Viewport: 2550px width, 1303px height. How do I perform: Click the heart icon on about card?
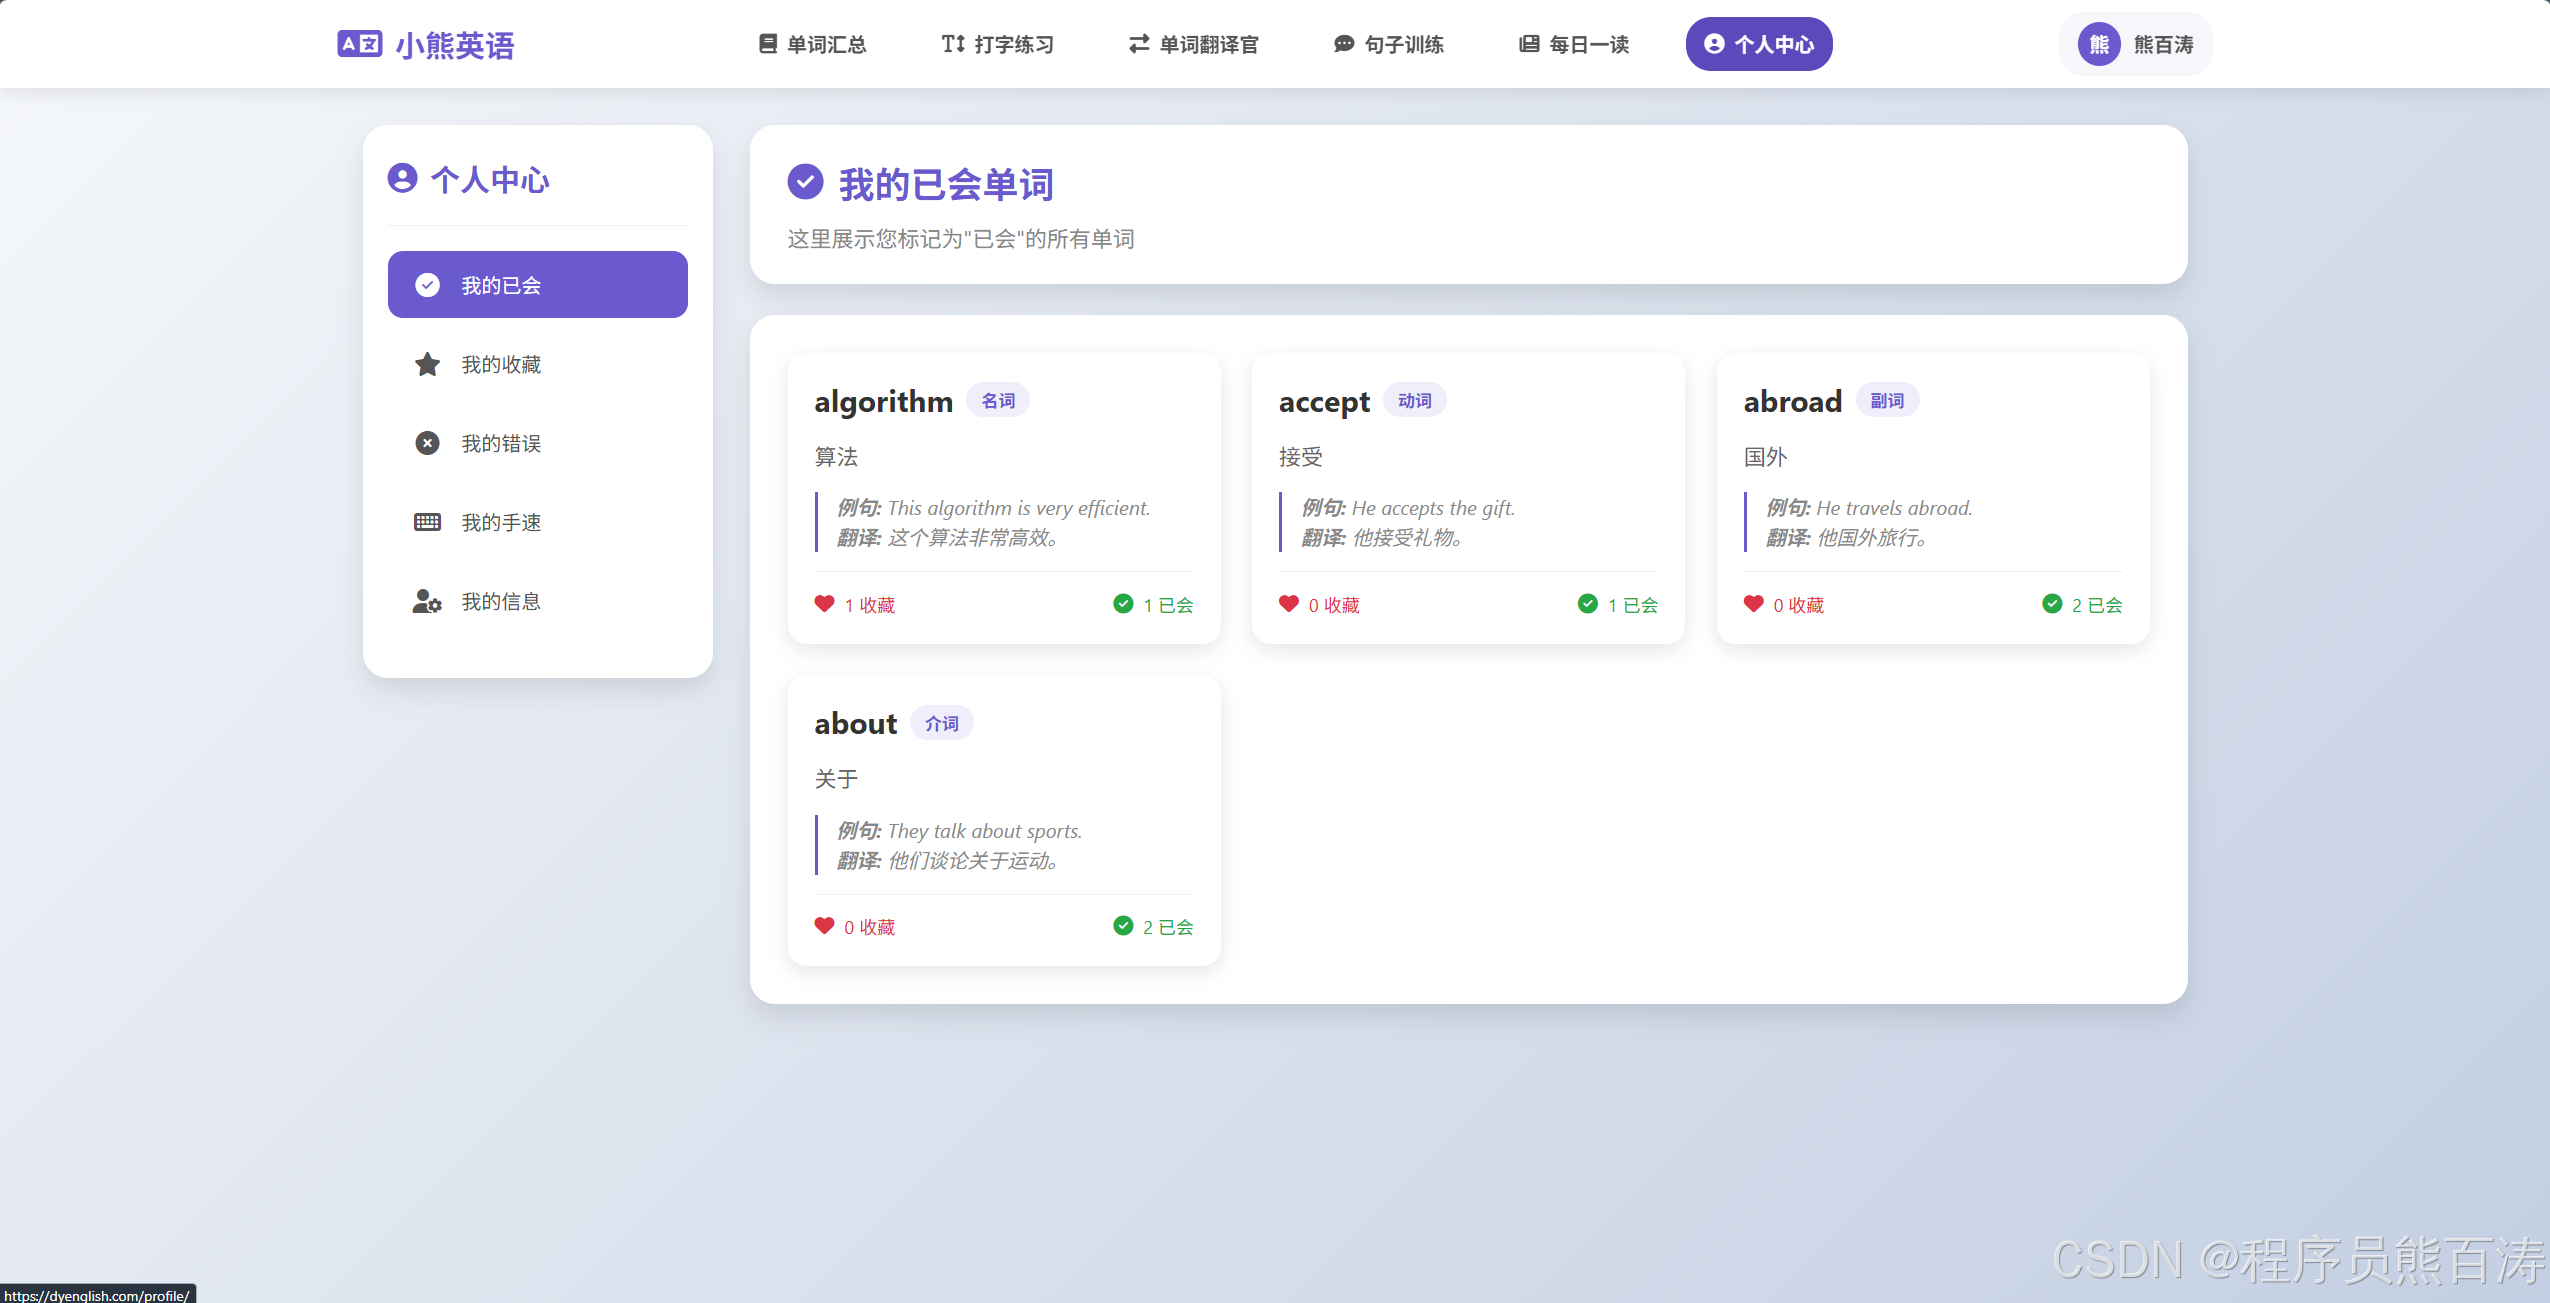click(824, 926)
